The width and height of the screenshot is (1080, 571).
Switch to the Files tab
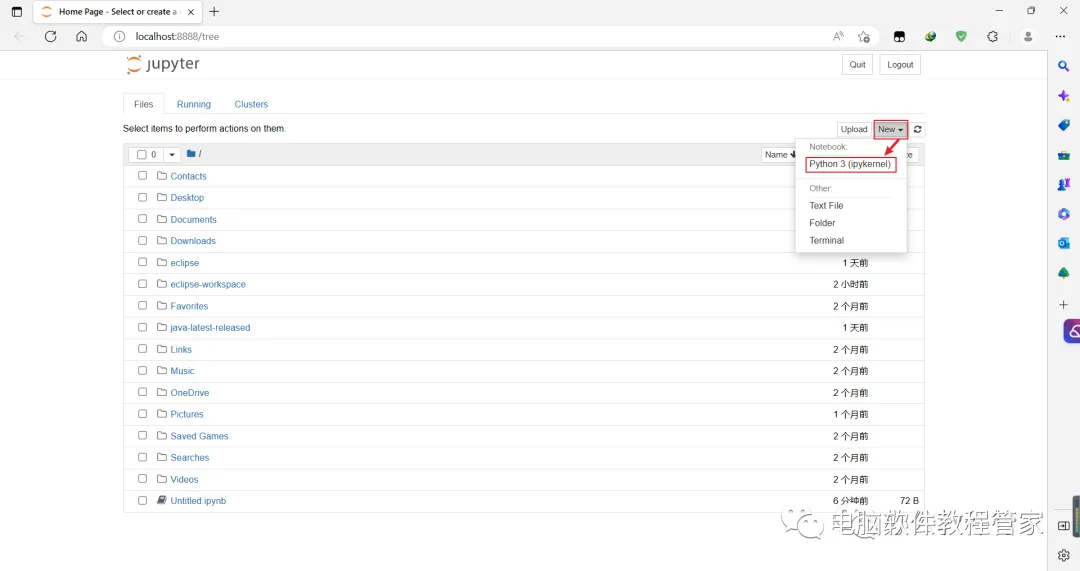click(143, 104)
